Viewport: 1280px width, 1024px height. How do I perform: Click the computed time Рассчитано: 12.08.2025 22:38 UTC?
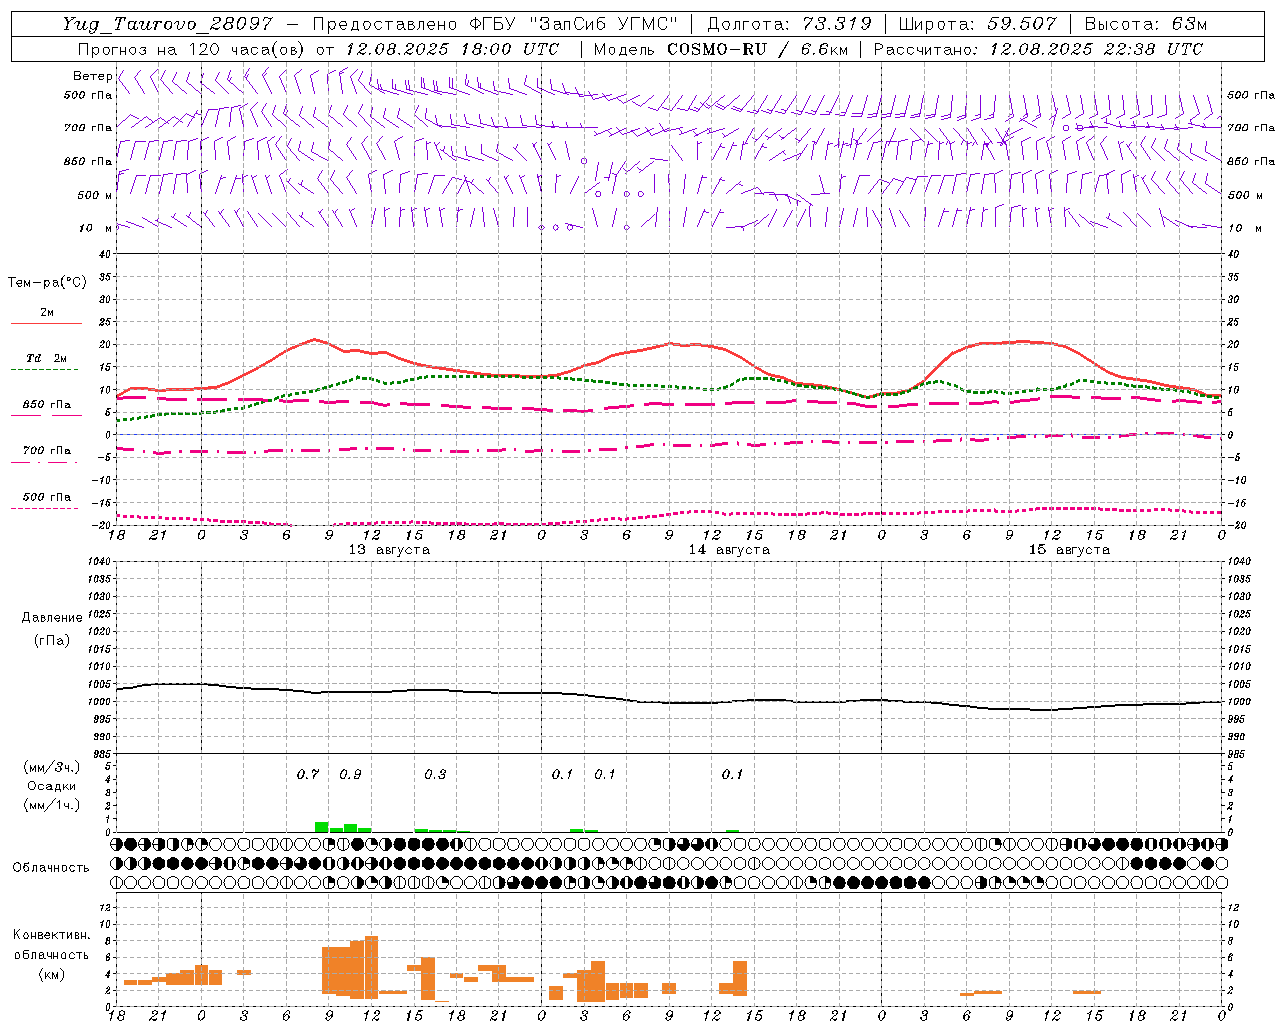(x=1038, y=49)
